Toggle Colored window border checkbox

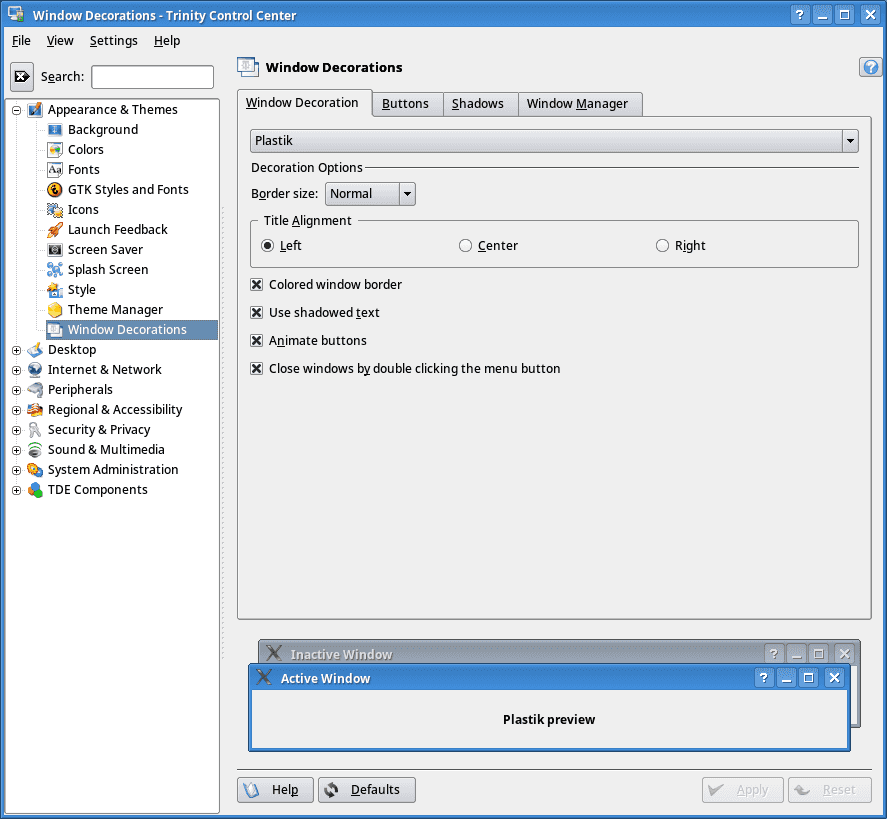pyautogui.click(x=256, y=285)
